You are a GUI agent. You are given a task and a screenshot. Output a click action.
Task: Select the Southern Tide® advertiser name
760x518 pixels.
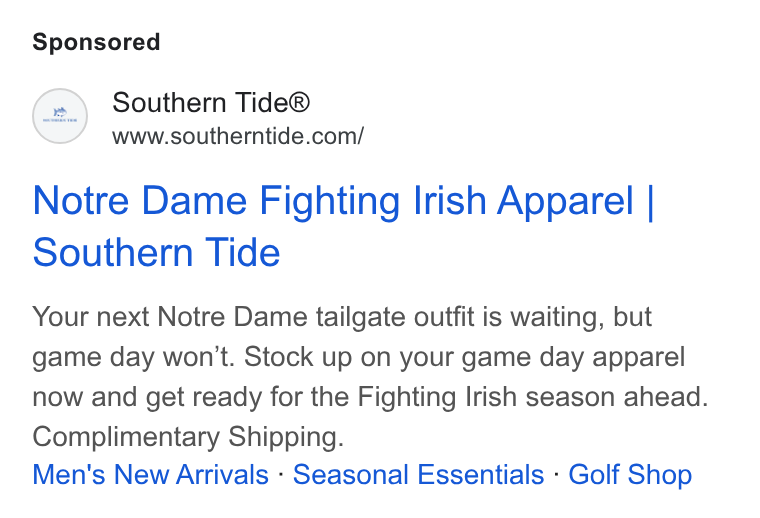pos(211,103)
